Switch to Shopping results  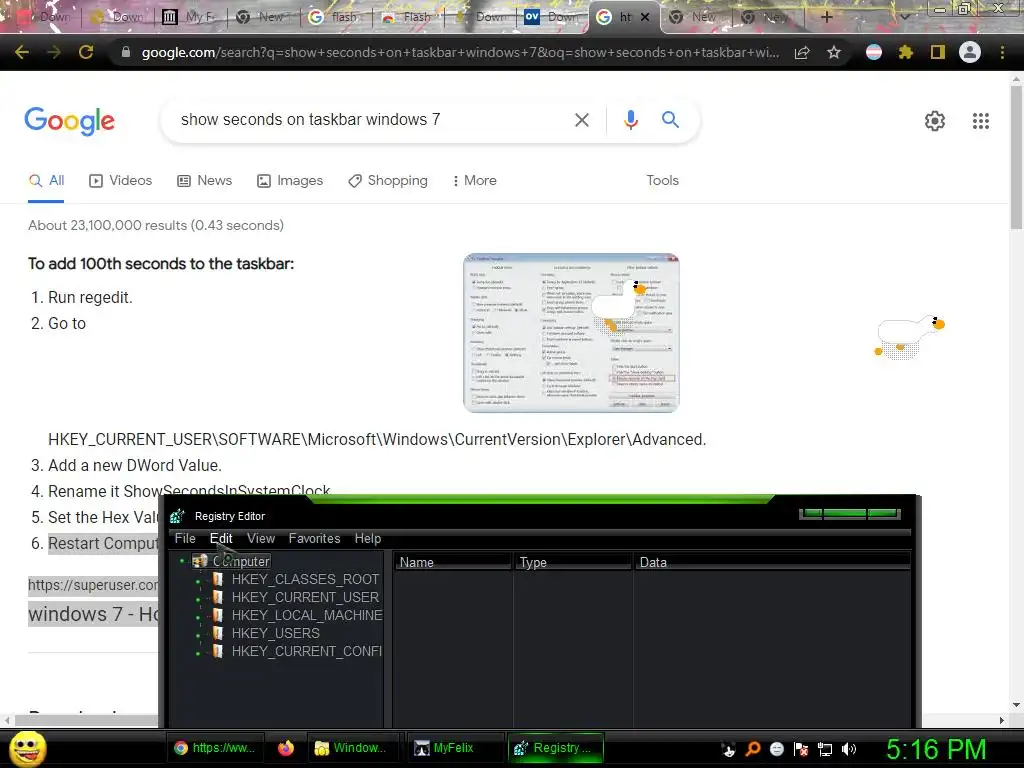pos(388,180)
